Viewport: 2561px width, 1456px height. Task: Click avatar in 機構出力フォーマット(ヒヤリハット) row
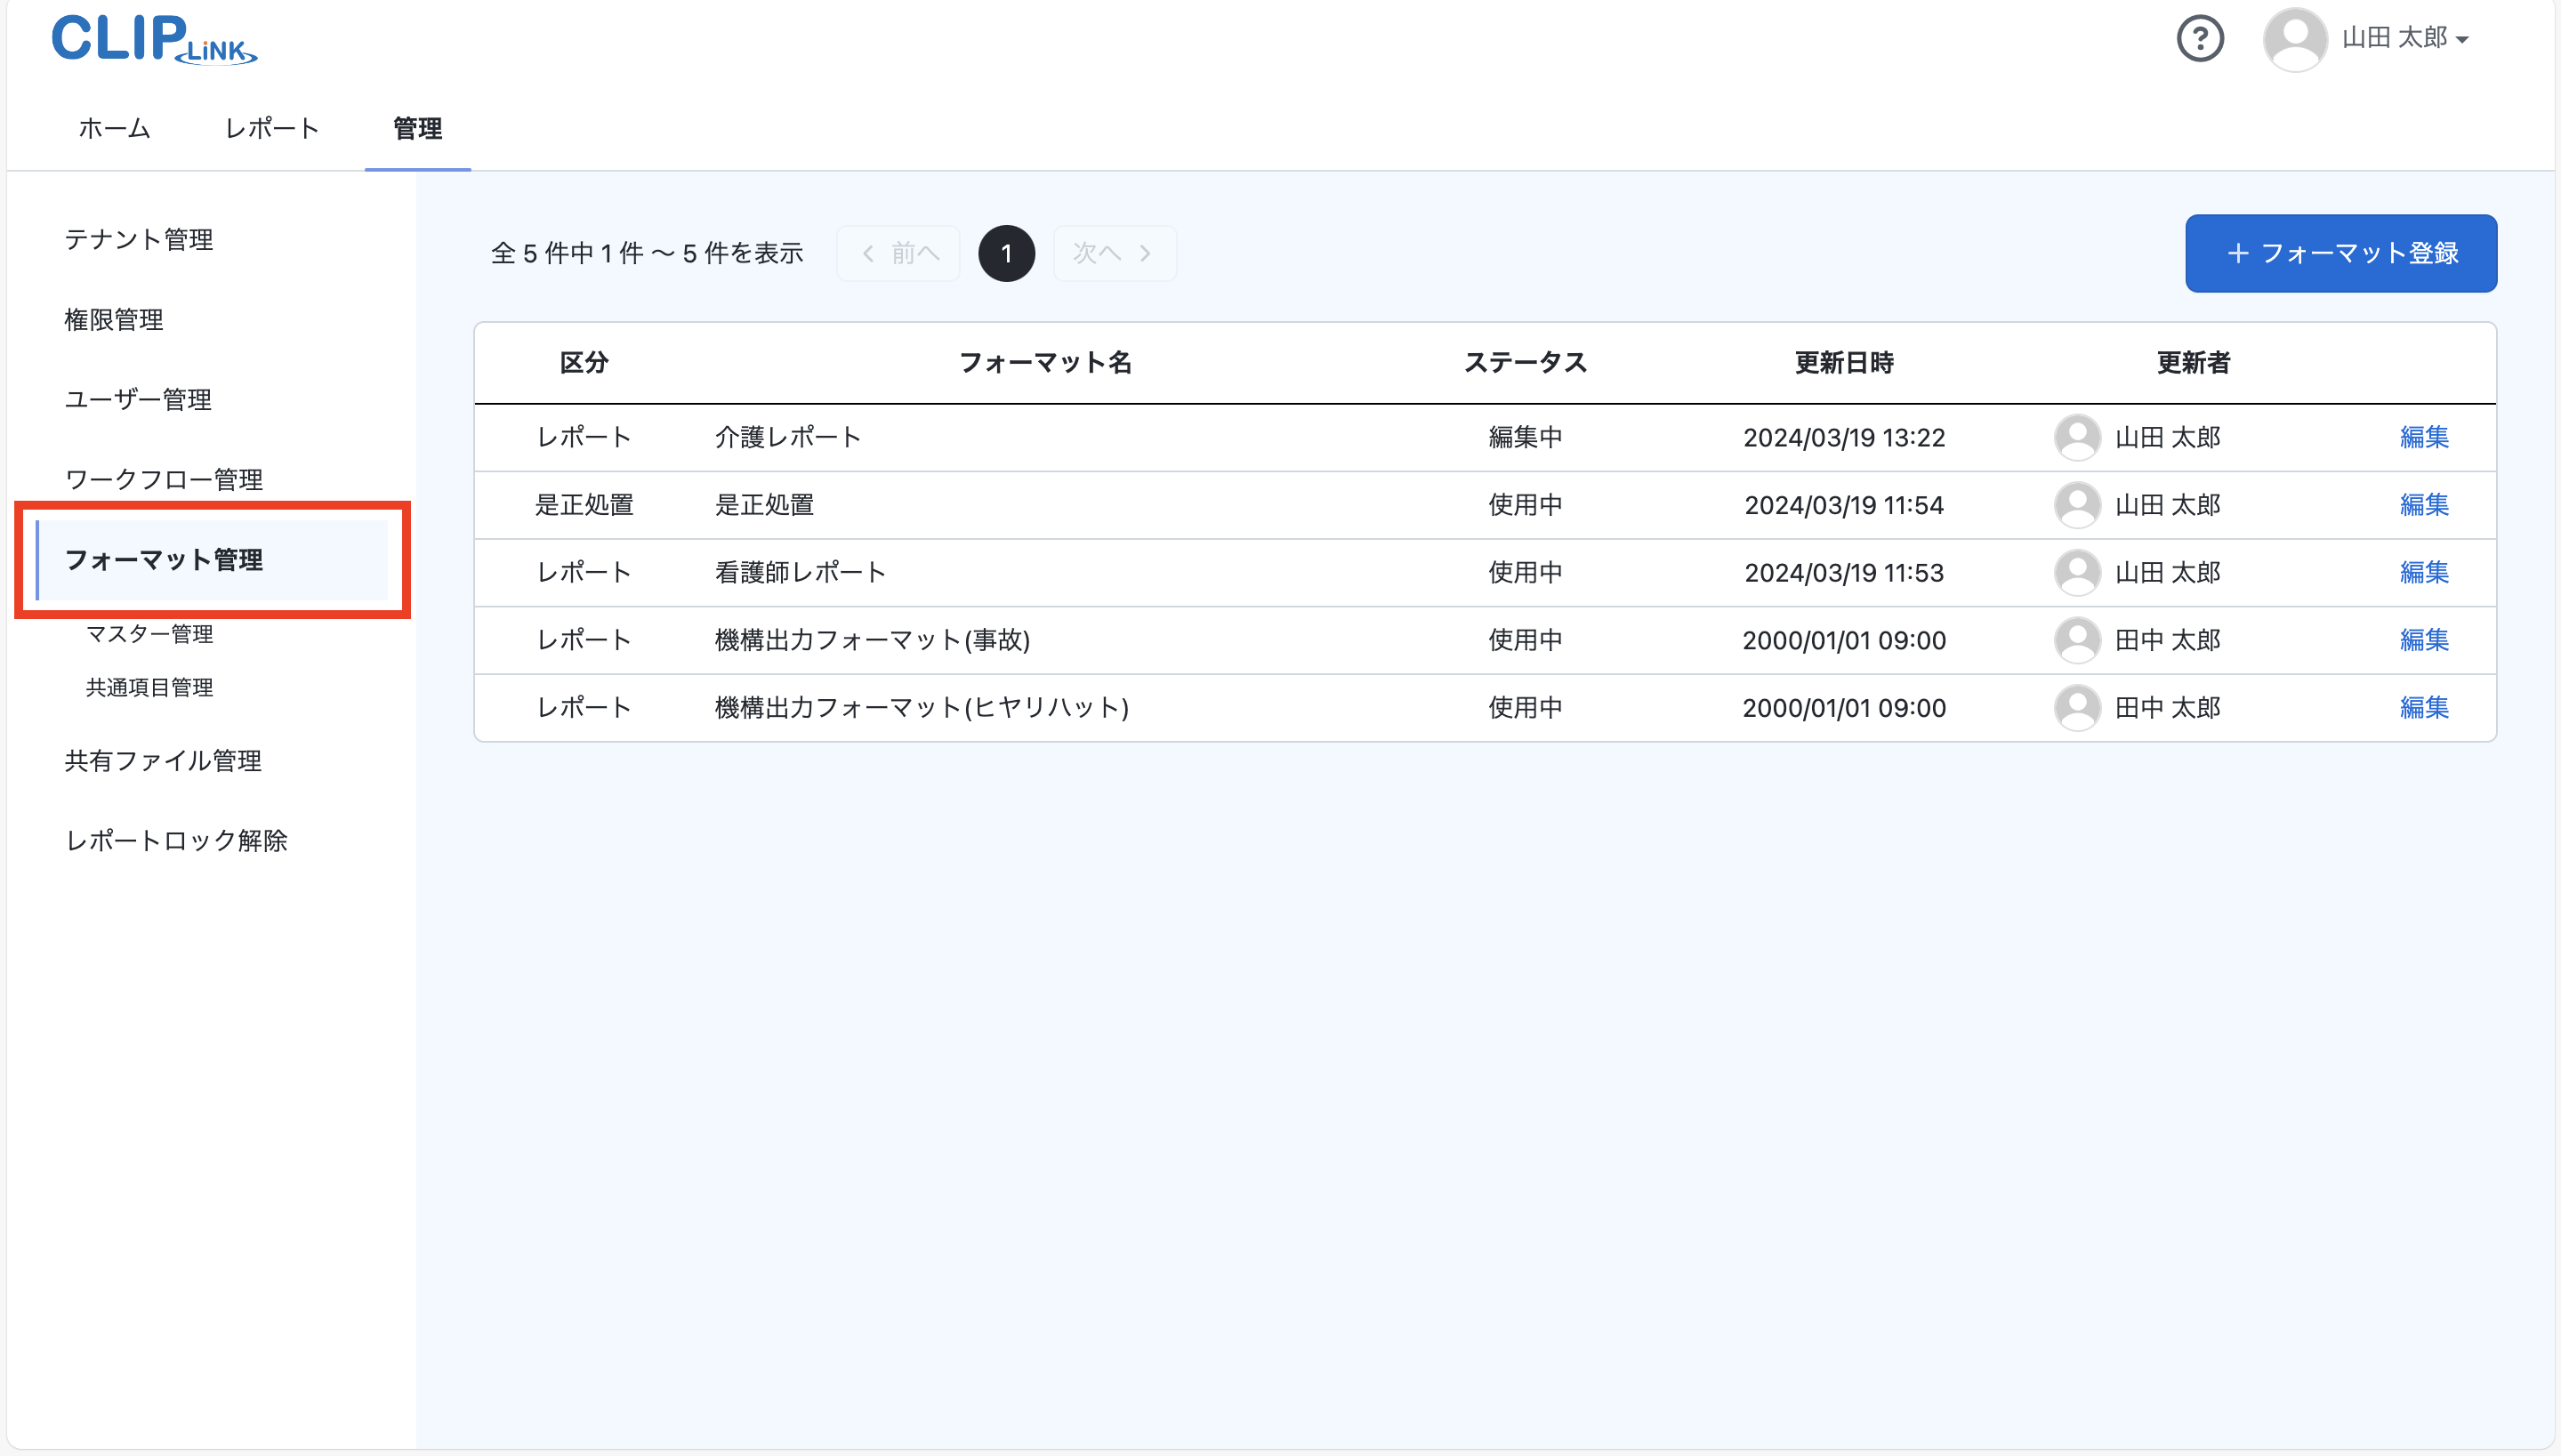[2076, 707]
